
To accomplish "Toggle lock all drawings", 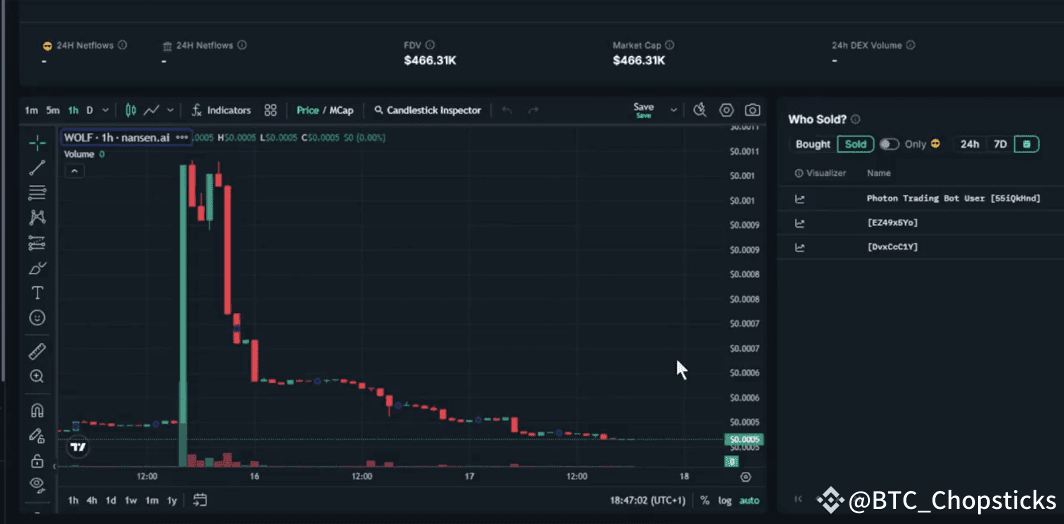I will coord(37,461).
